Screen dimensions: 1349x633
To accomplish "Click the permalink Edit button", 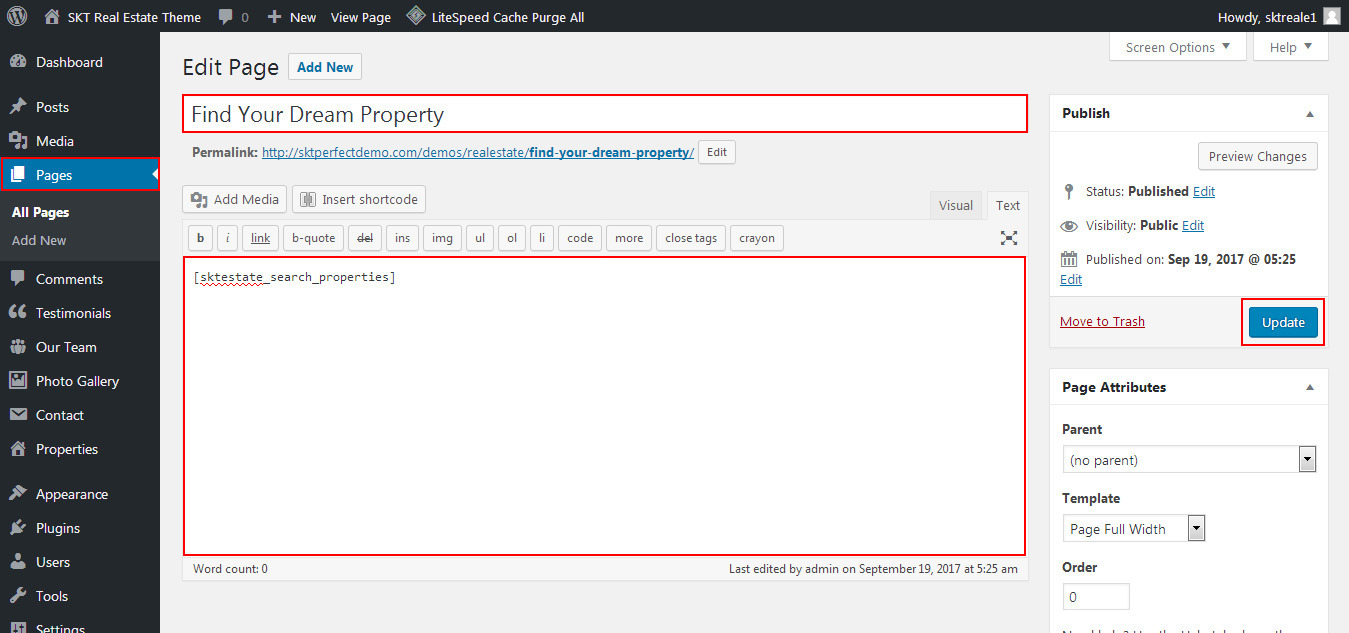I will (717, 152).
